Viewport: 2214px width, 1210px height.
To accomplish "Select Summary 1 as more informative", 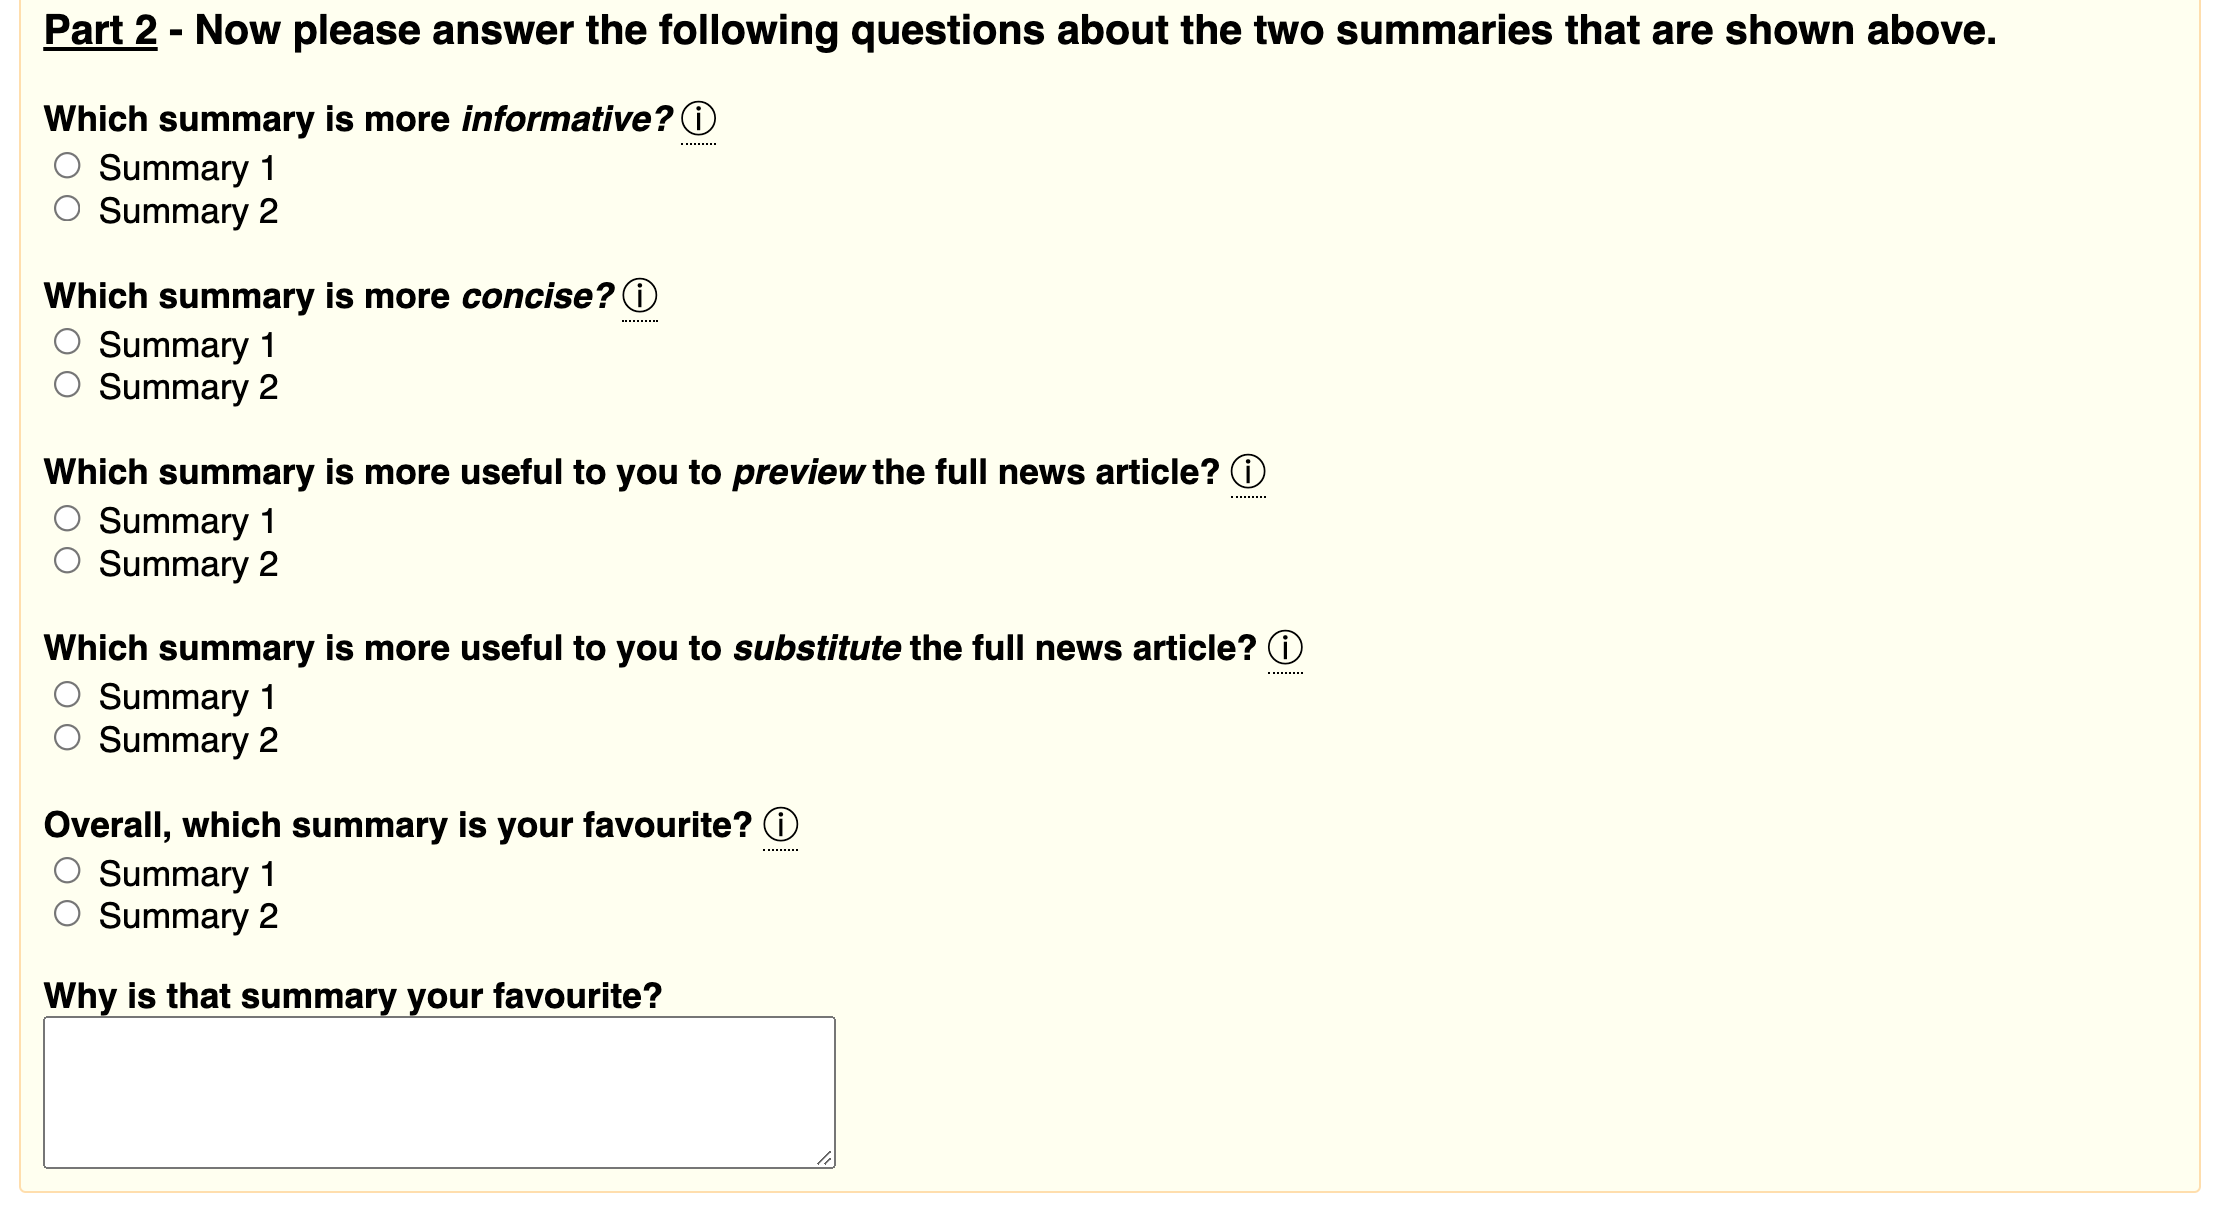I will (x=67, y=165).
